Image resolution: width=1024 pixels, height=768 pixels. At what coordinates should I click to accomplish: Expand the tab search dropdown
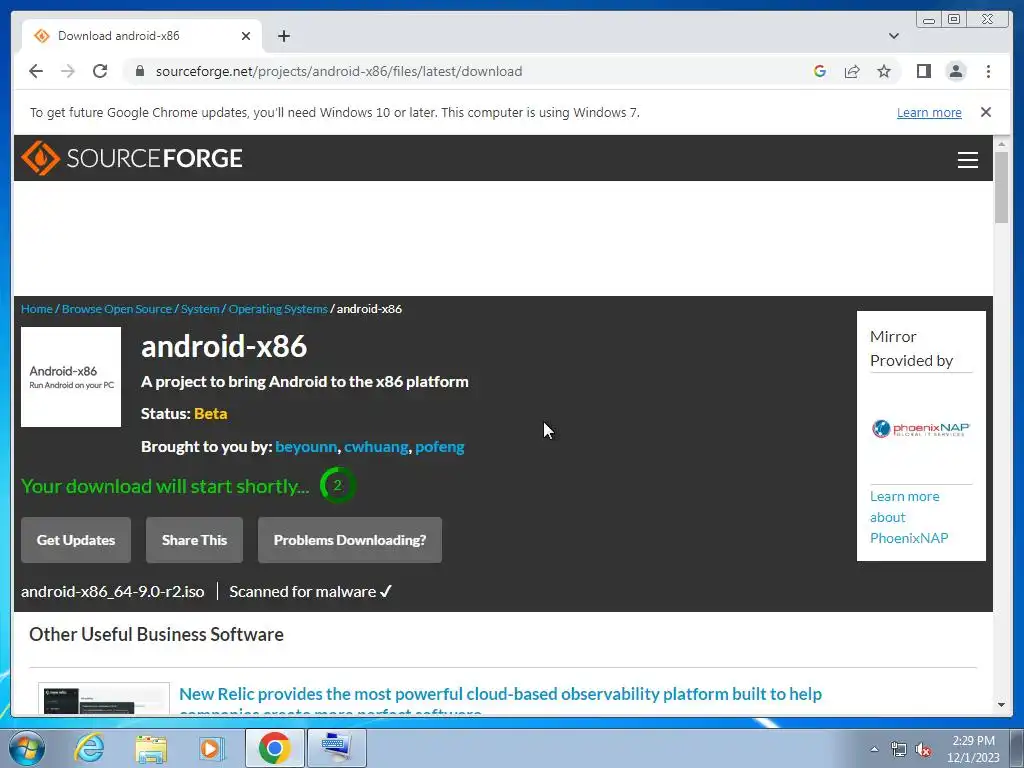894,36
